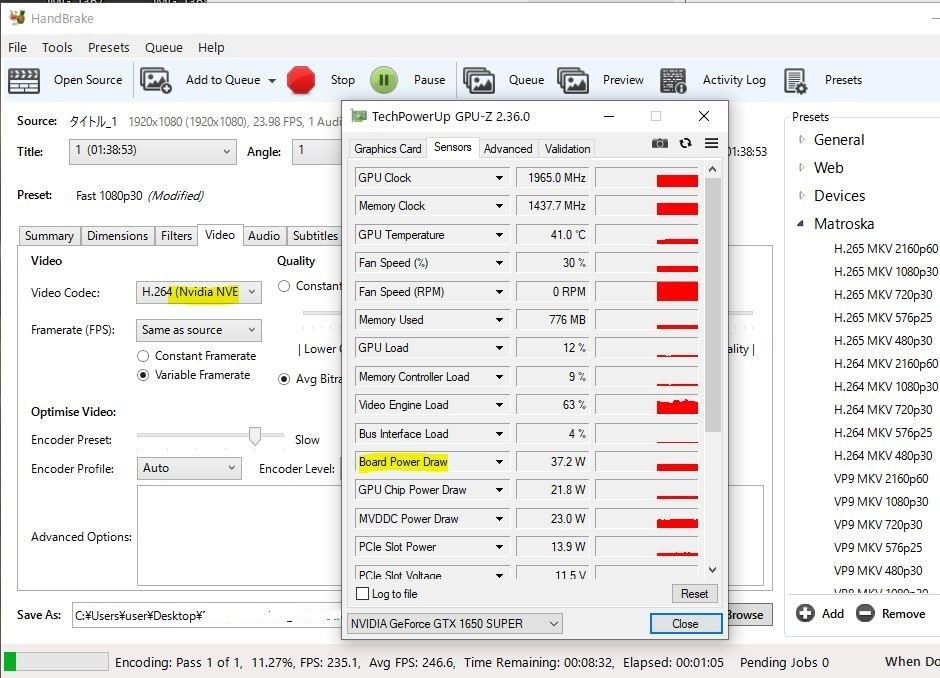Screen dimensions: 940x678
Task: Click the GPU-Z scroll up arrow
Action: coord(713,170)
